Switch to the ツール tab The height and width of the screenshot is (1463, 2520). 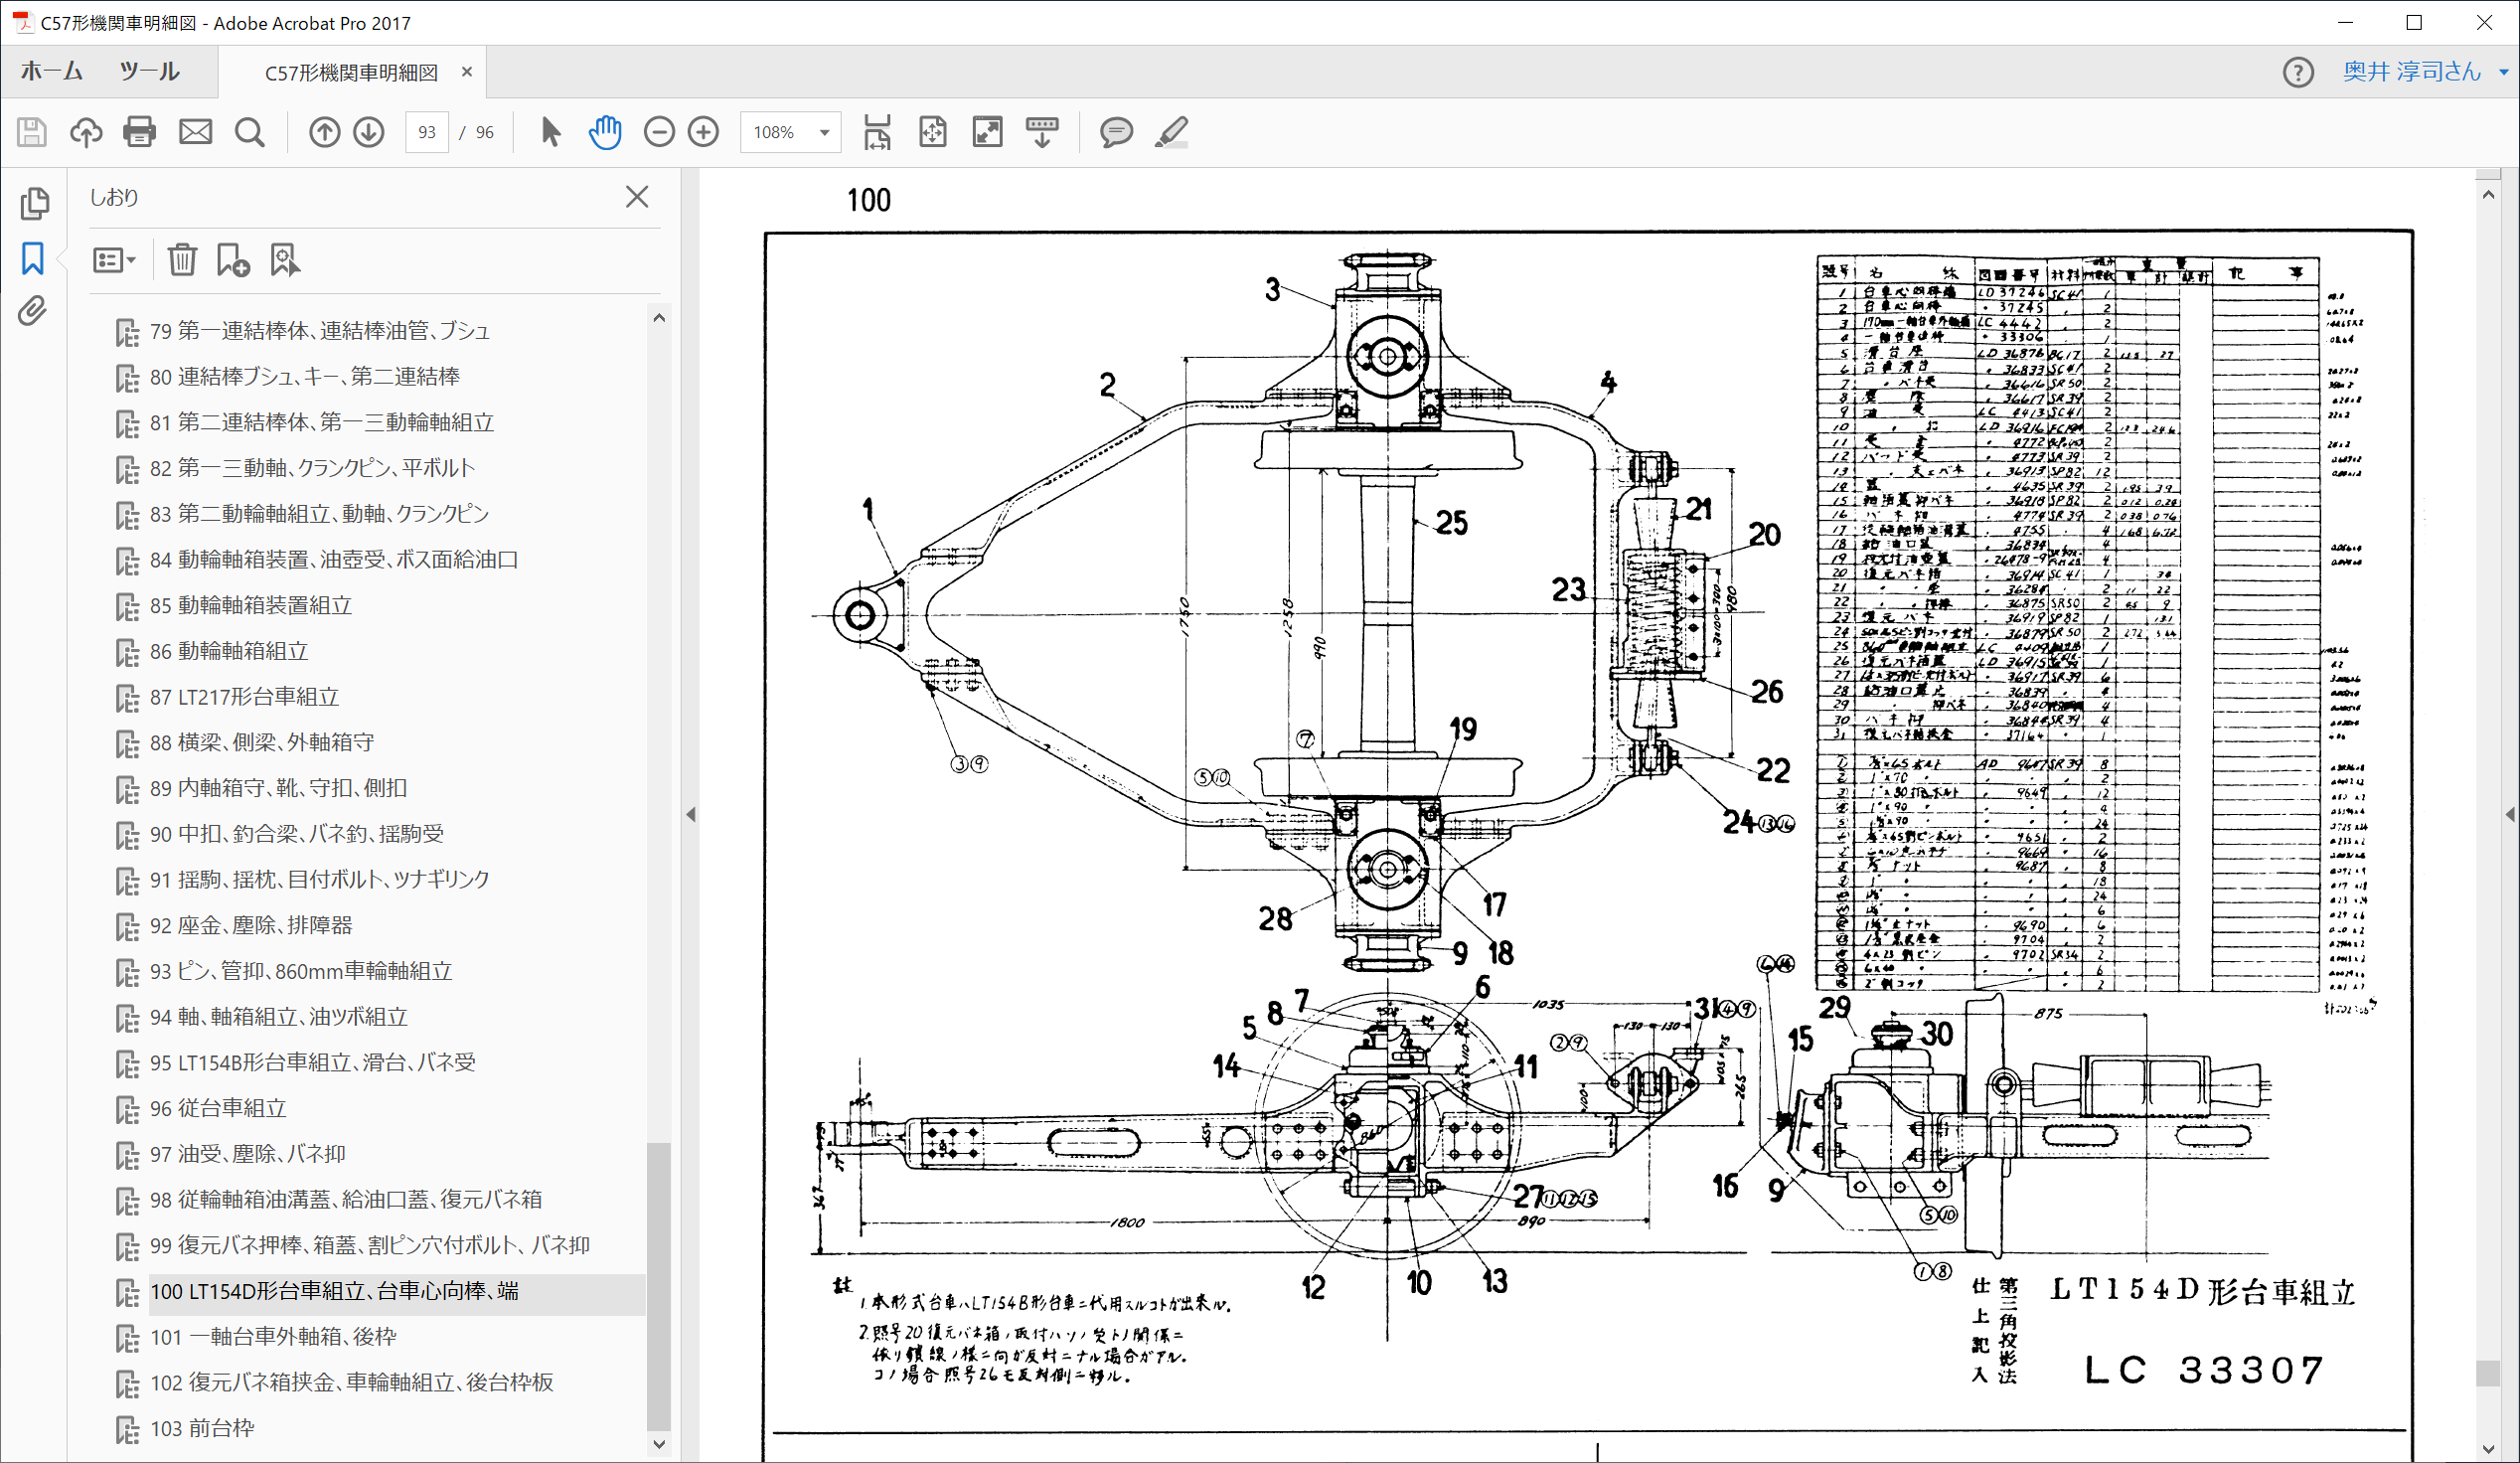(149, 71)
